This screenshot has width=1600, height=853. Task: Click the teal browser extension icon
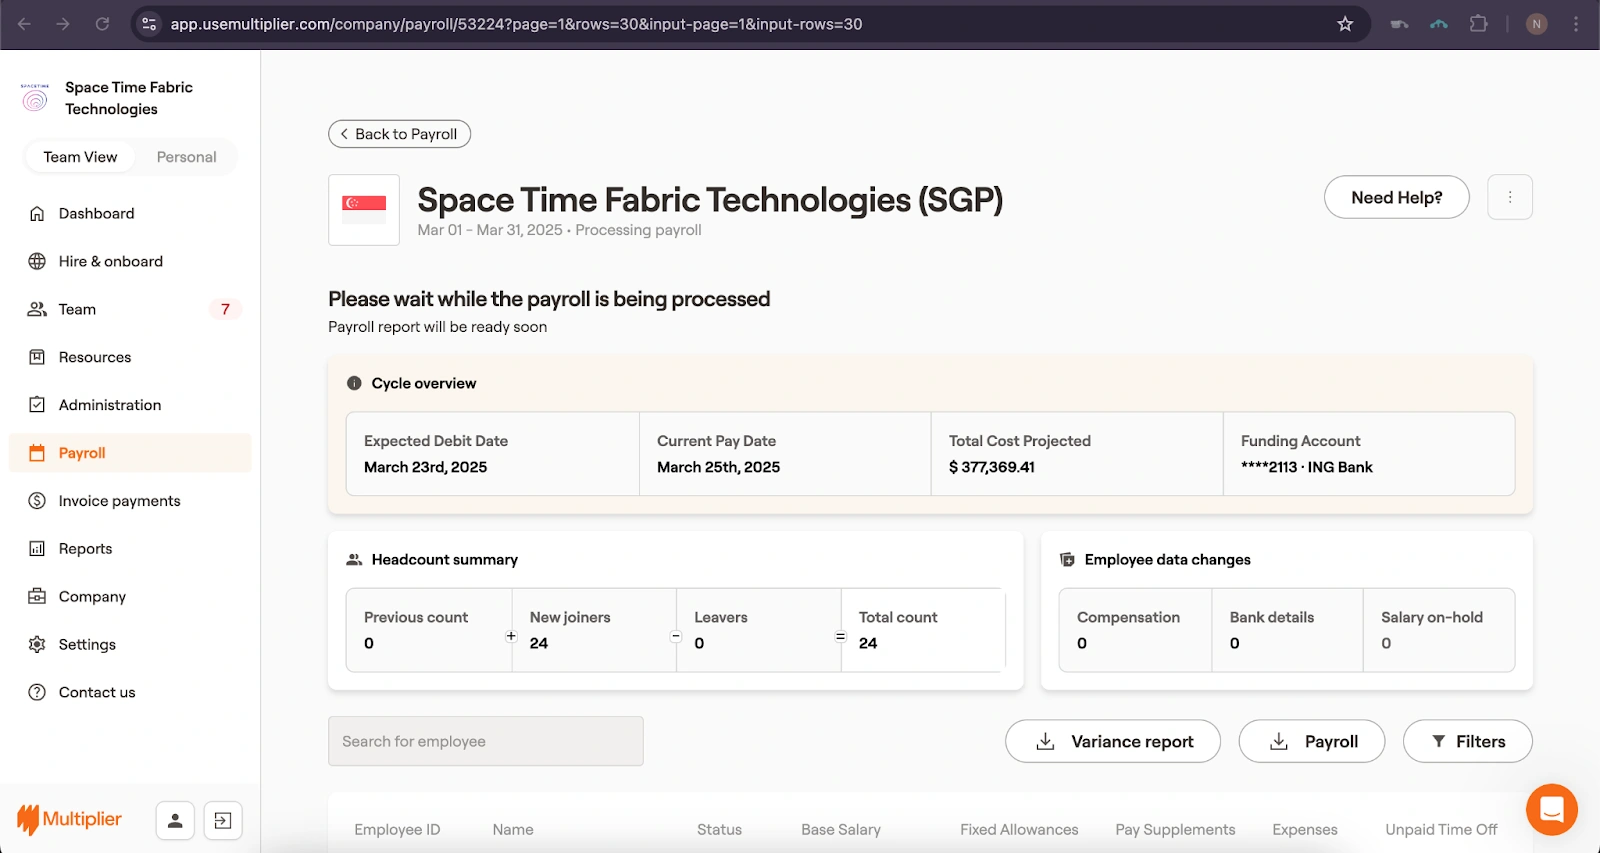1439,24
